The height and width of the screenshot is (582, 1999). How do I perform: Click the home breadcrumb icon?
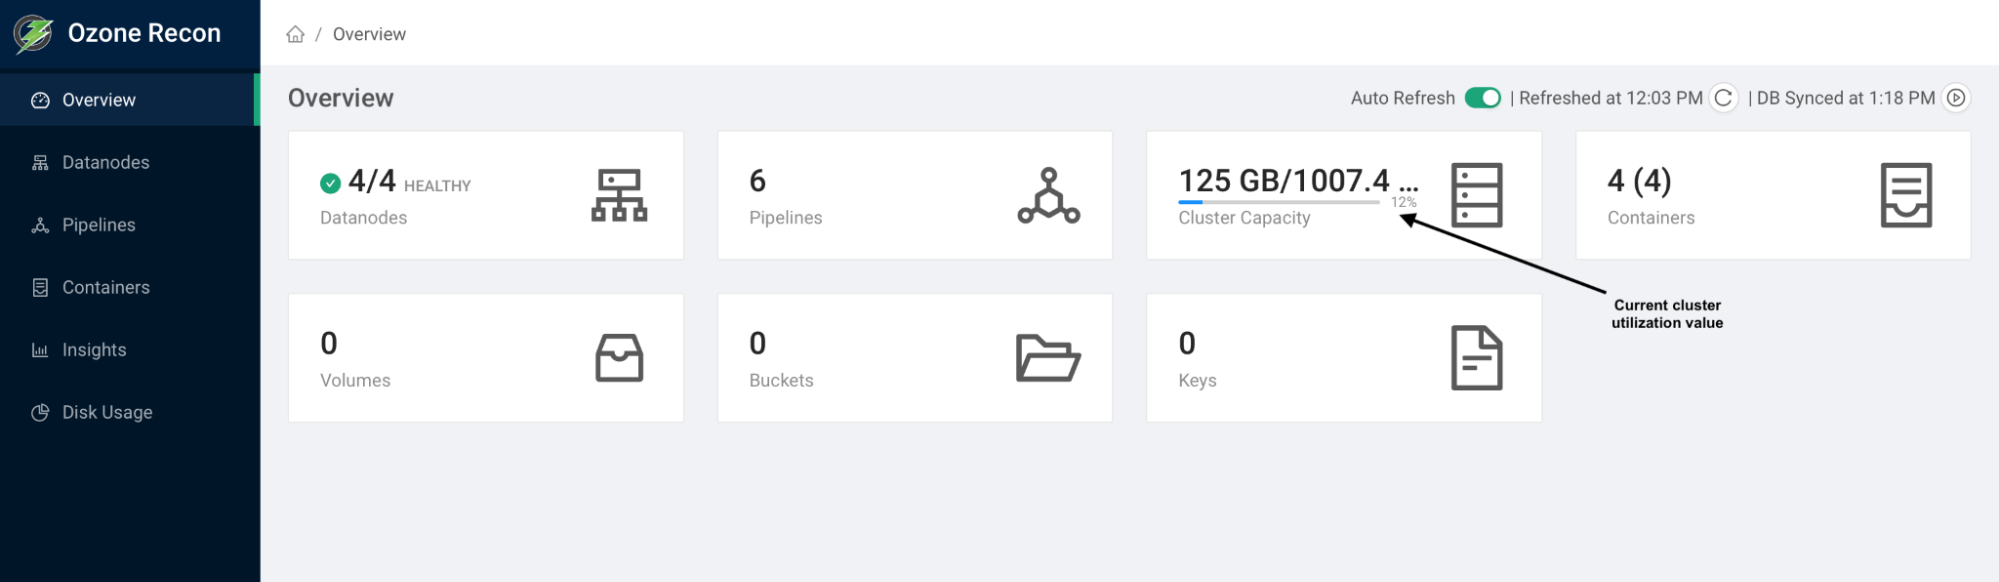coord(295,35)
